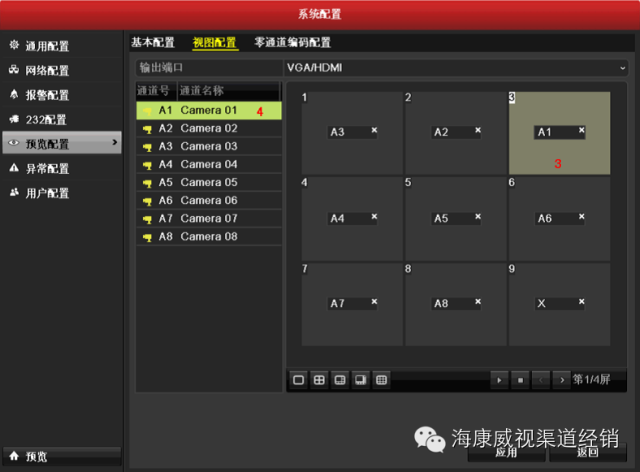Return to 预览 live view
Image resolution: width=640 pixels, height=472 pixels.
[x=62, y=456]
